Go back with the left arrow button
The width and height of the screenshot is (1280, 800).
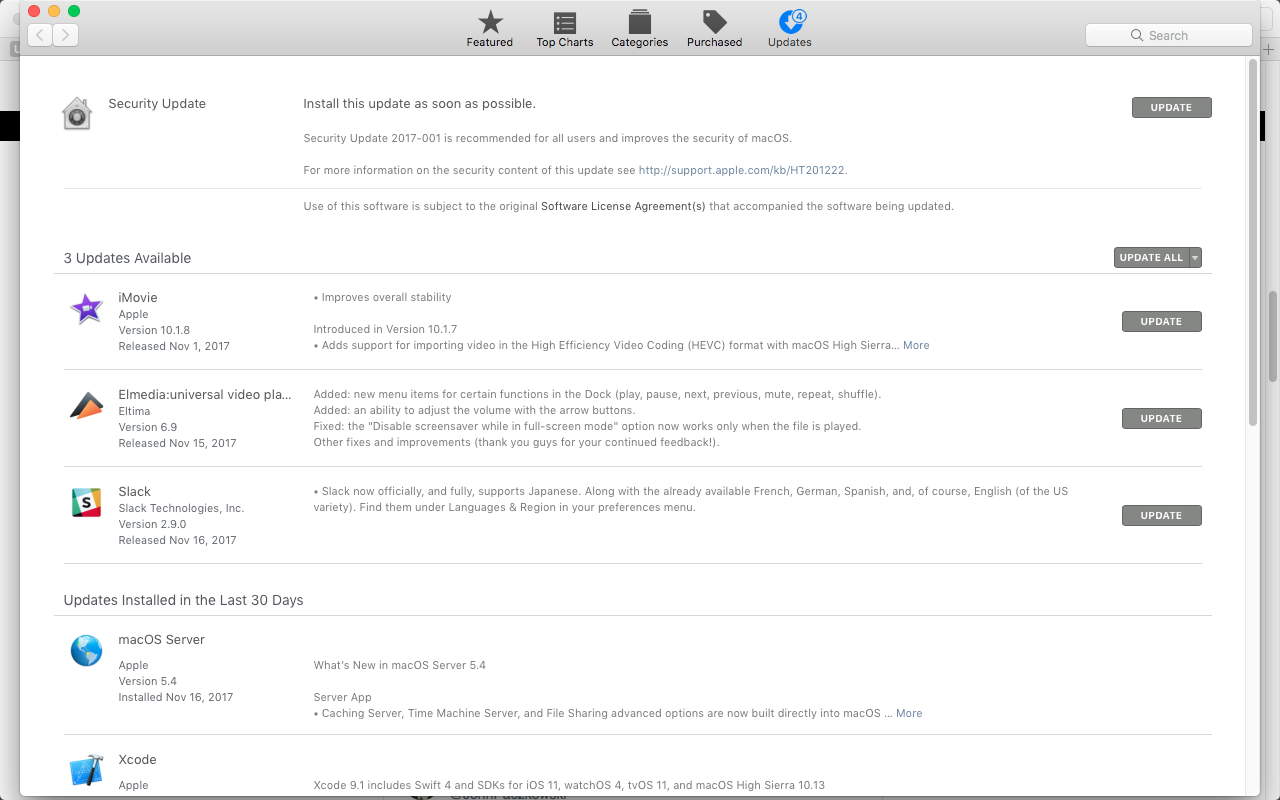(40, 35)
